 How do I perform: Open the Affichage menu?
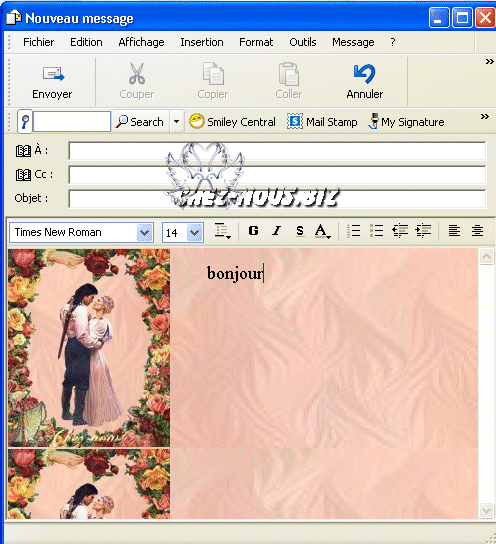pos(142,42)
